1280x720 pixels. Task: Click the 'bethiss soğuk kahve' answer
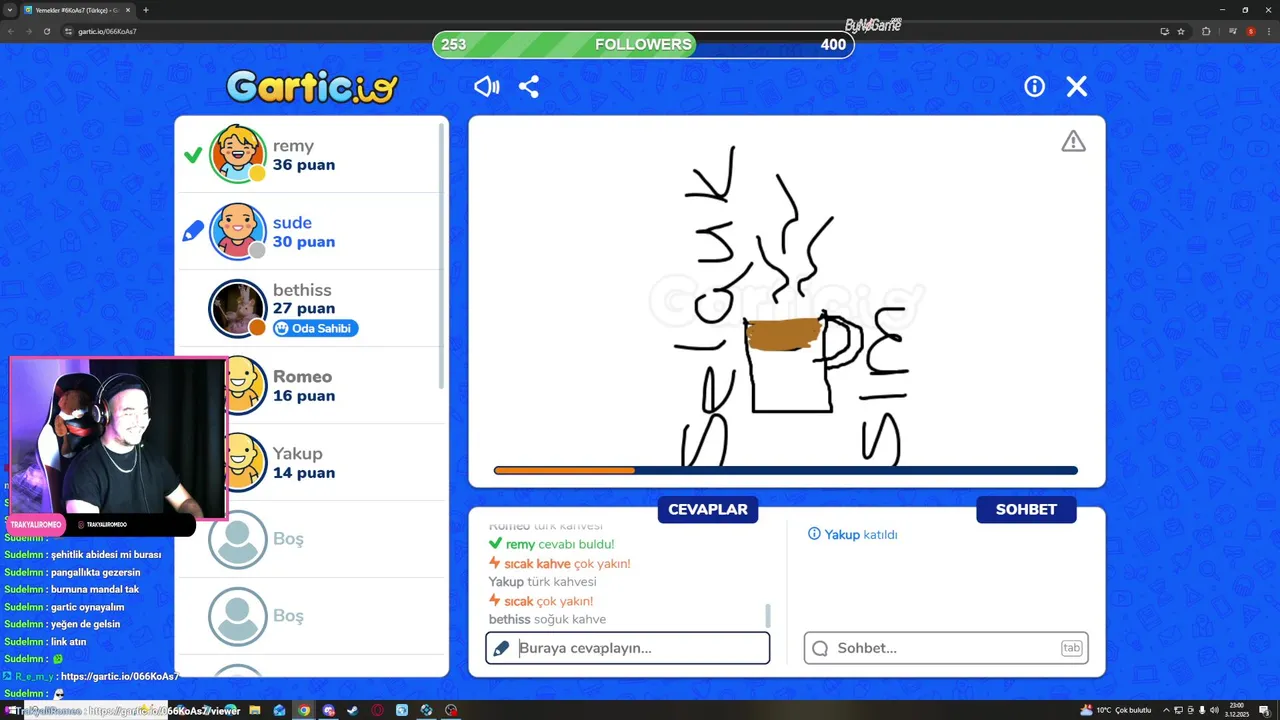[x=547, y=619]
